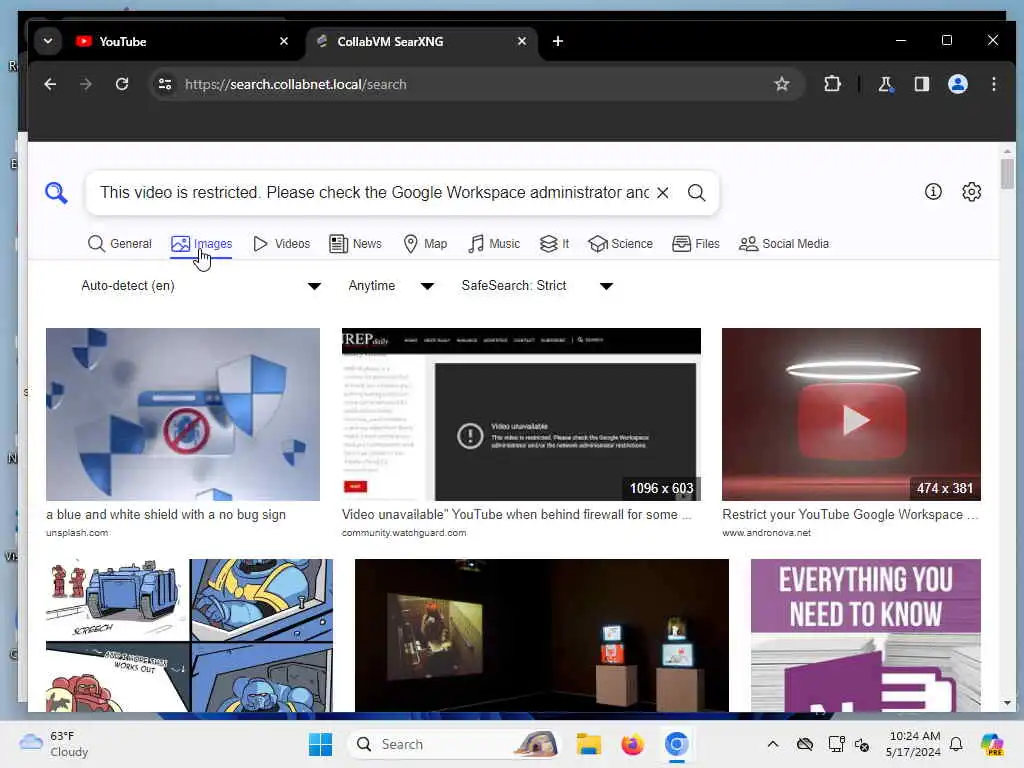This screenshot has width=1024, height=768.
Task: Expand the Anytime time range dropdown
Action: pos(391,286)
